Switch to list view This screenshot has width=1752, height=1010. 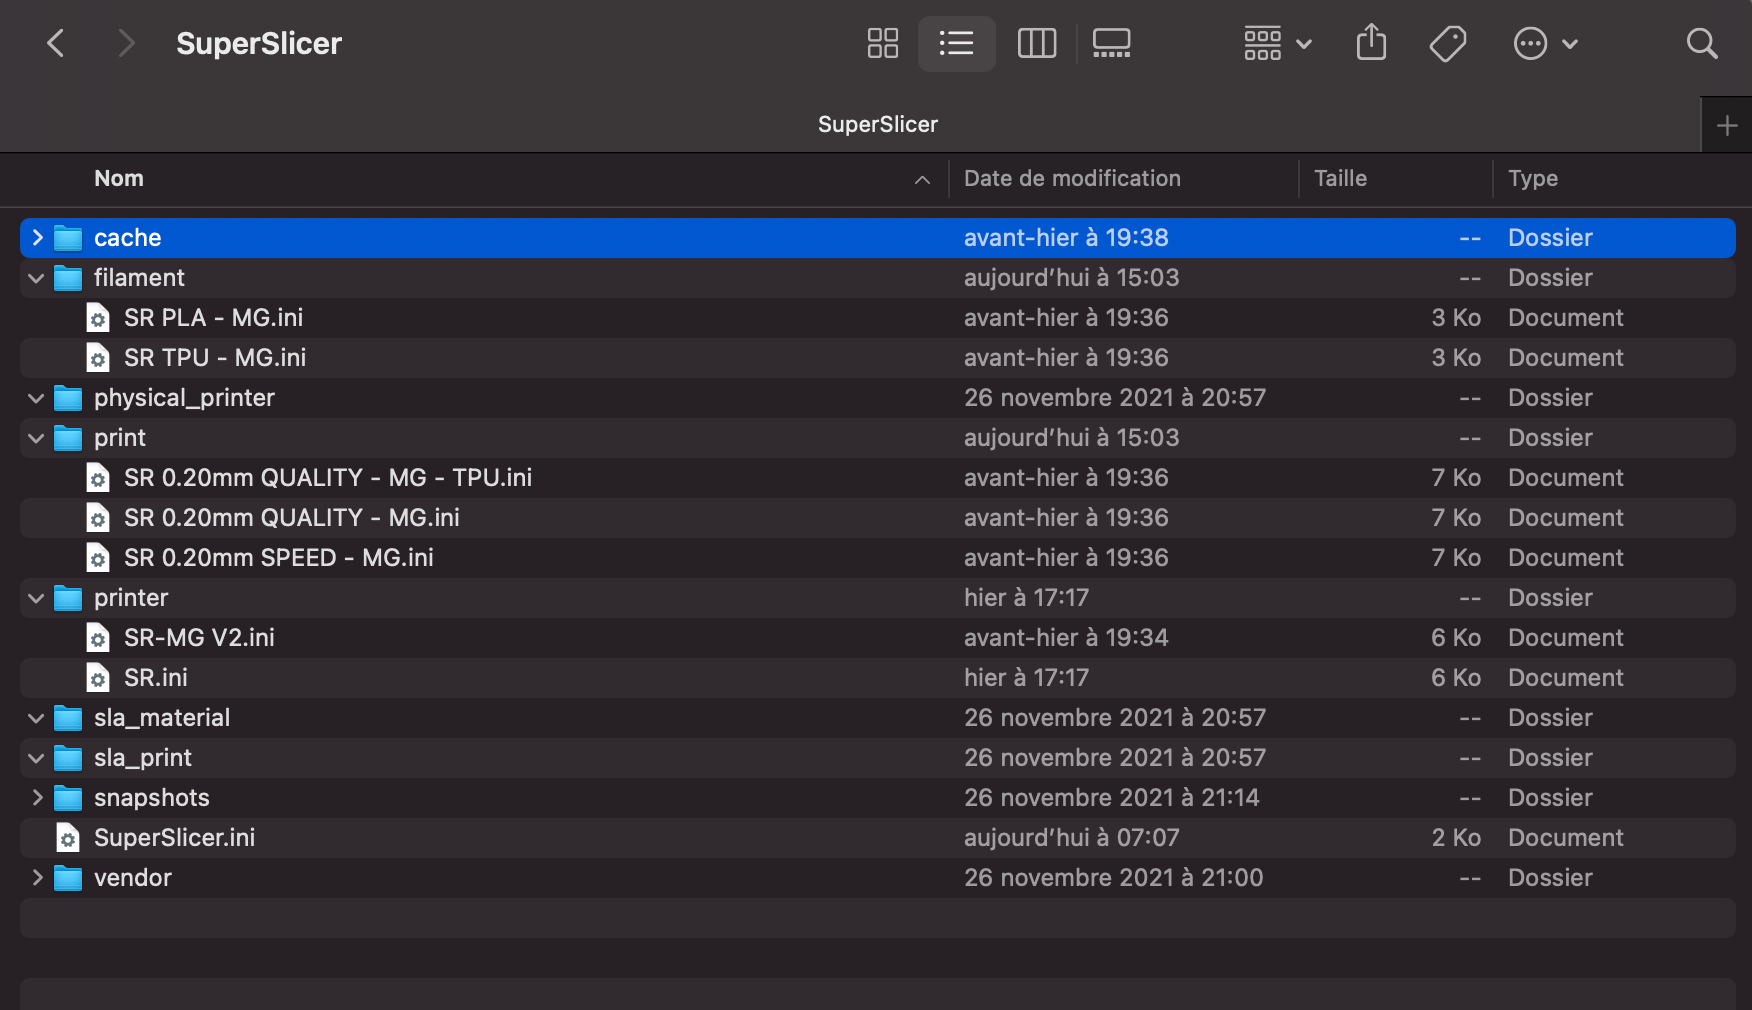tap(957, 43)
